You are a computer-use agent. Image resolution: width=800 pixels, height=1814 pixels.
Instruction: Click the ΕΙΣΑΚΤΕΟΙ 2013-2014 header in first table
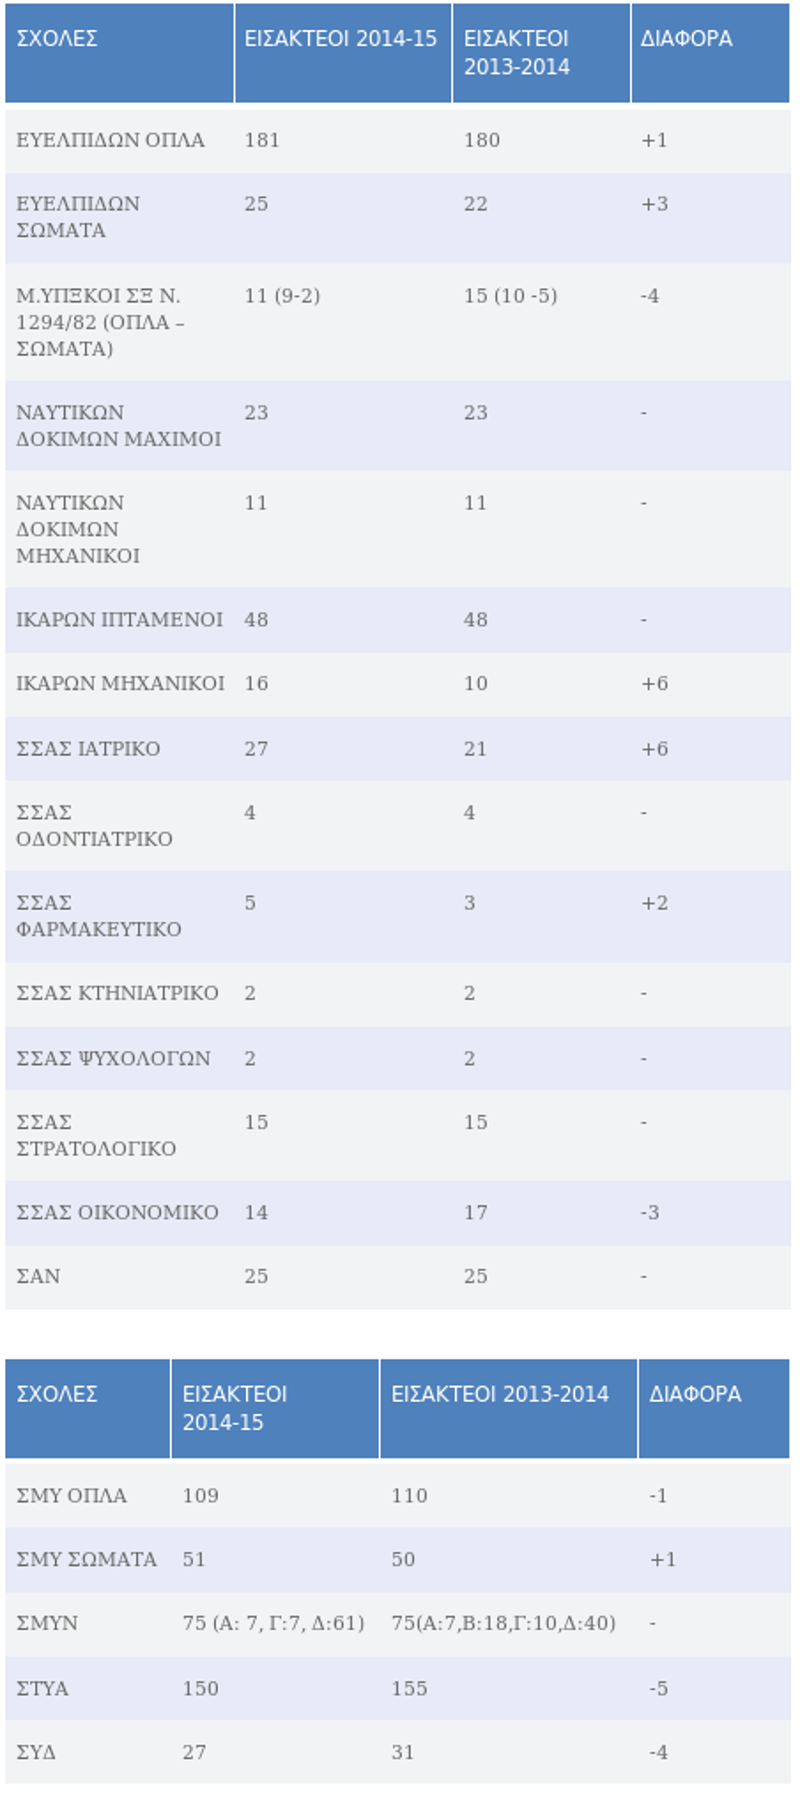(541, 53)
